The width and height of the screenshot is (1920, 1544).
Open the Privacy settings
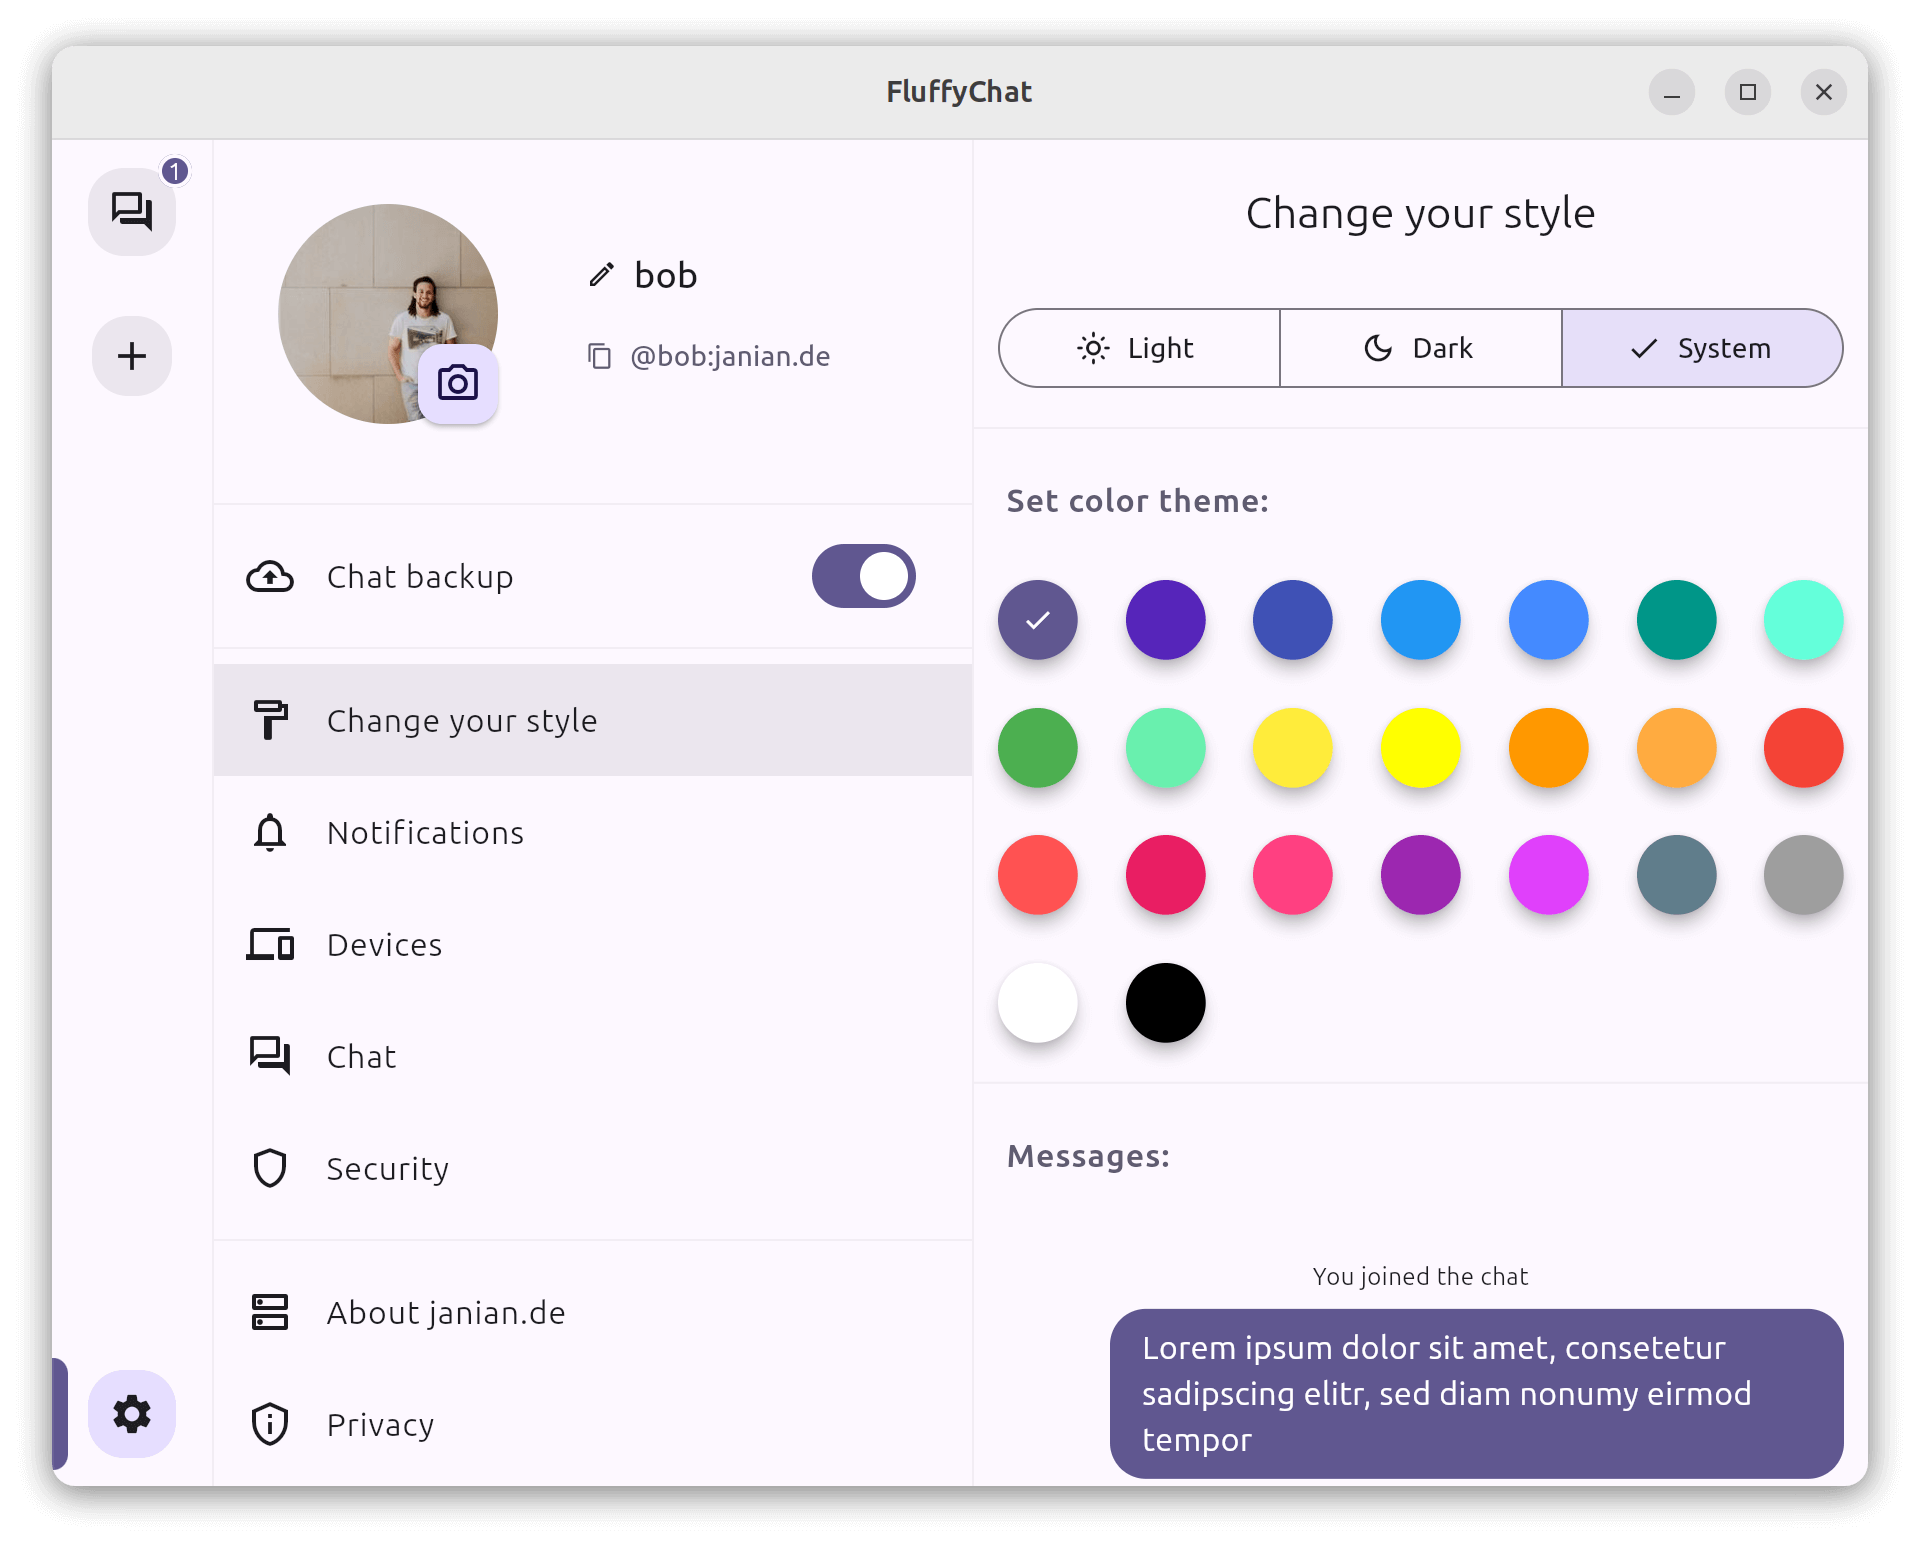379,1424
